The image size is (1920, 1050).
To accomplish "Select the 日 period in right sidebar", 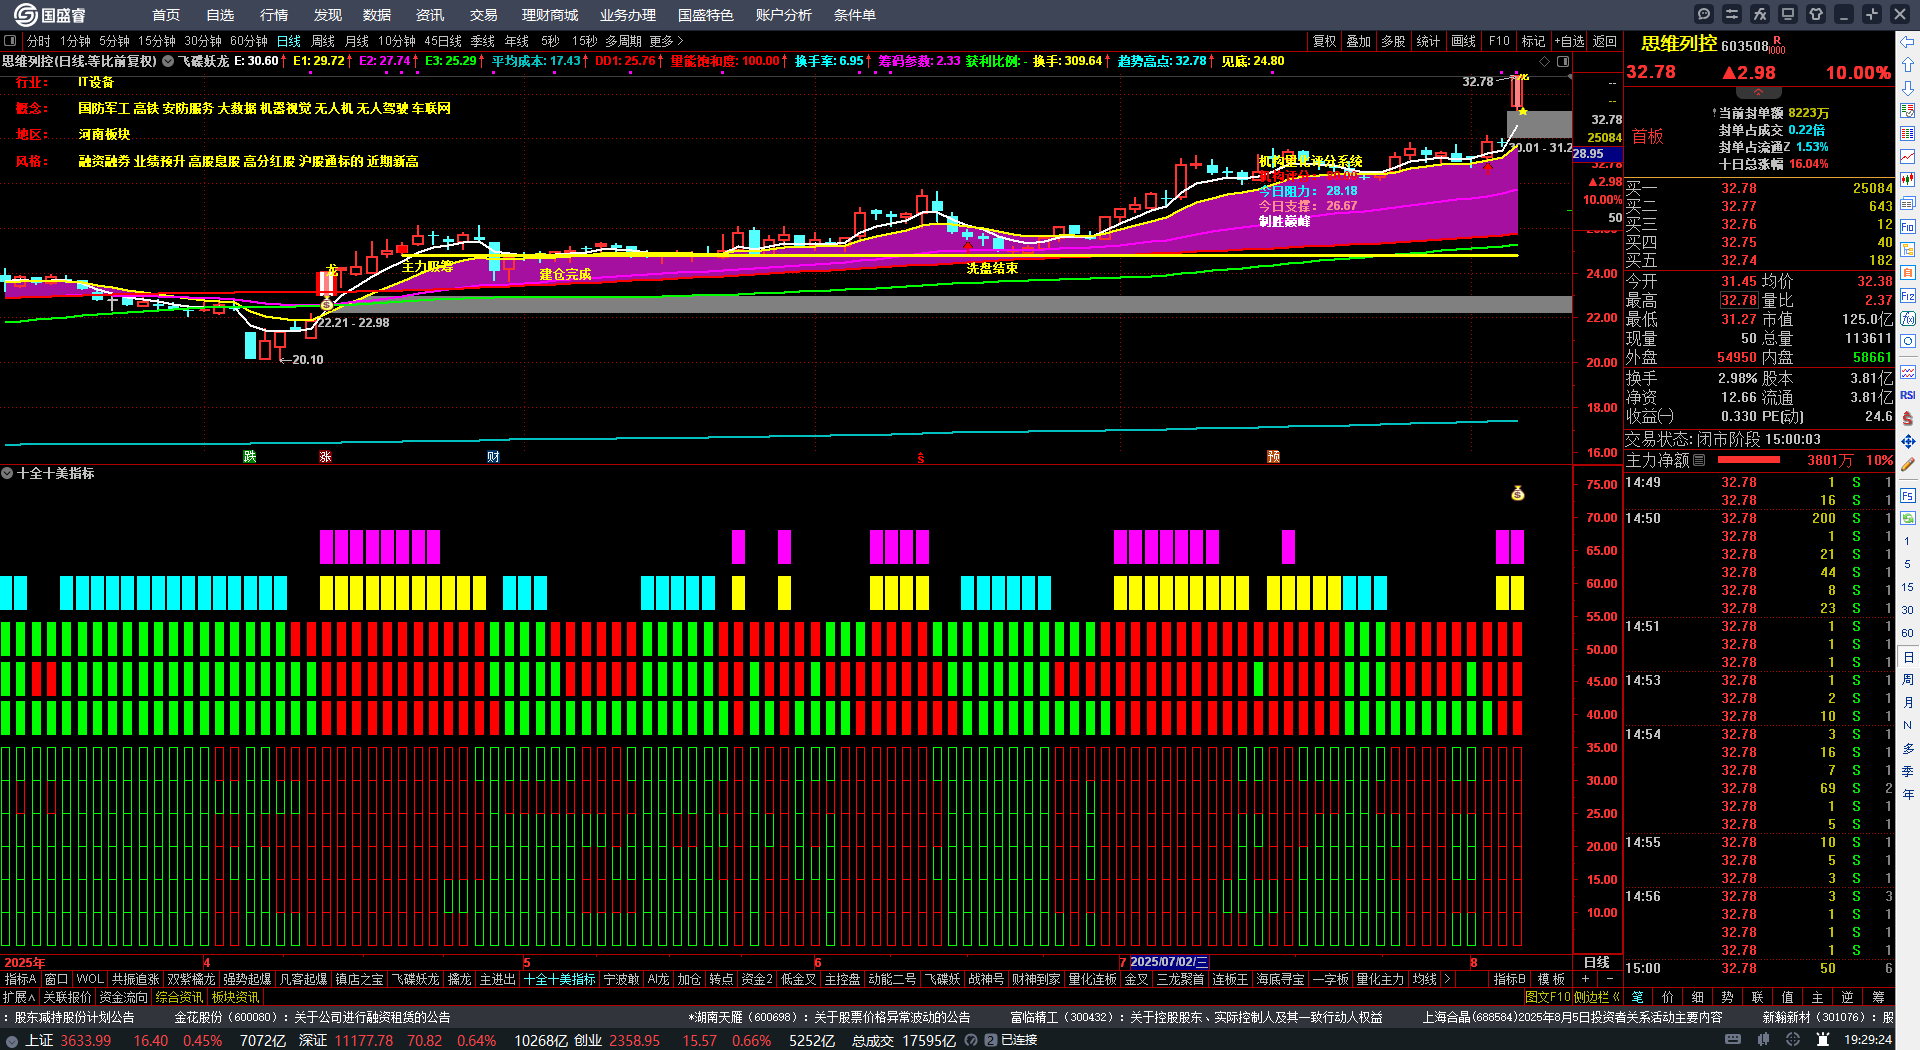I will coord(1908,657).
